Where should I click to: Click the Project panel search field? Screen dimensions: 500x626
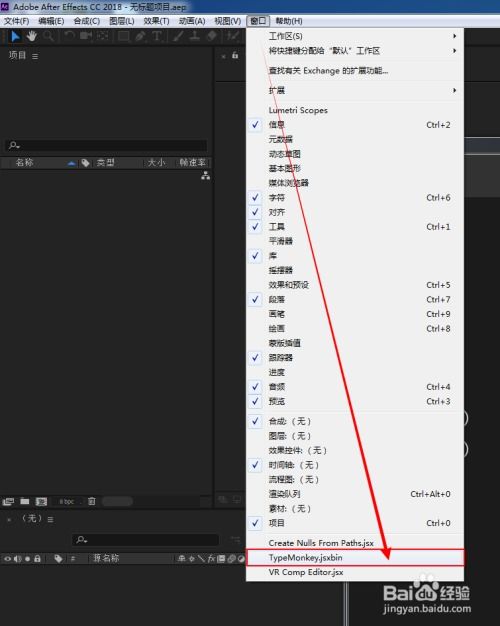(107, 145)
